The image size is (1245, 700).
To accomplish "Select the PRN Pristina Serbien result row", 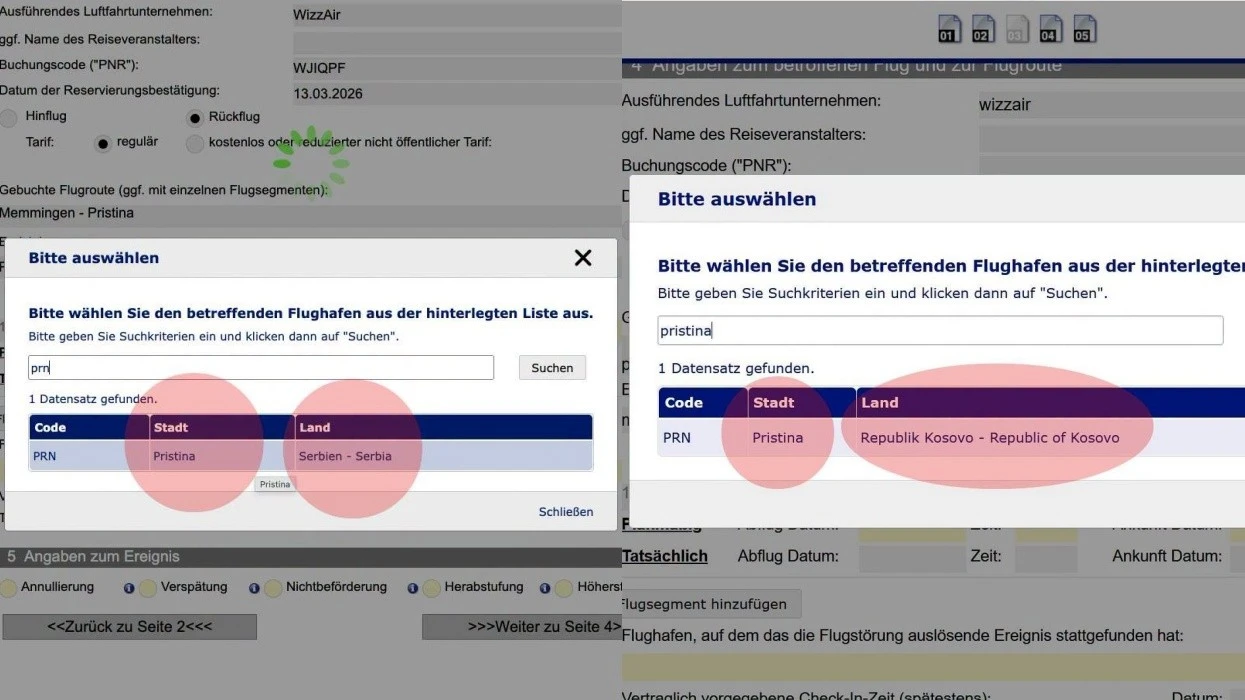I will click(x=311, y=456).
